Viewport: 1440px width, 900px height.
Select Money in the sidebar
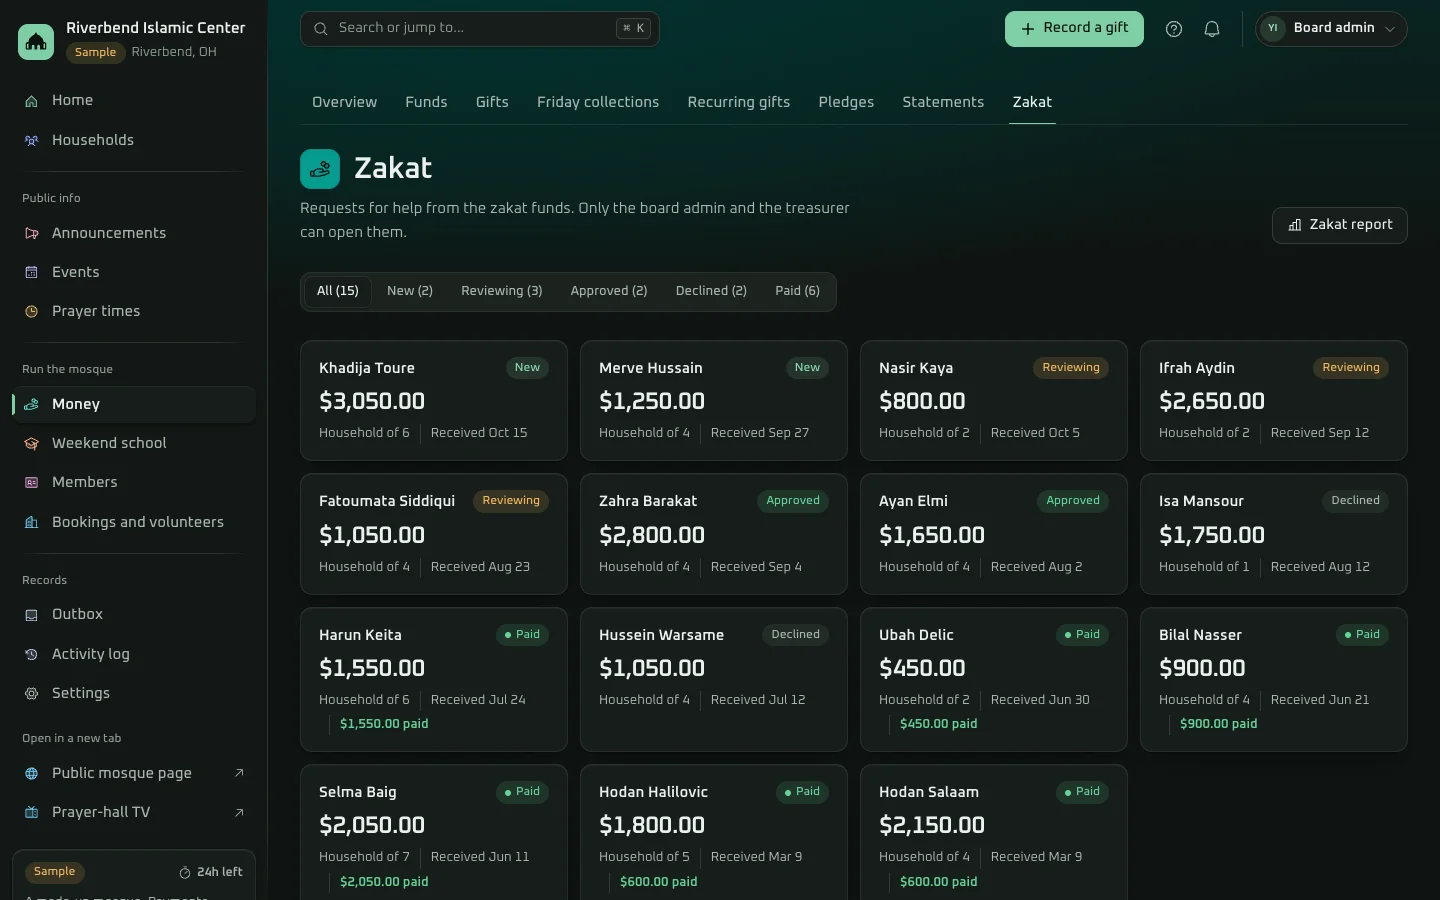[134, 404]
